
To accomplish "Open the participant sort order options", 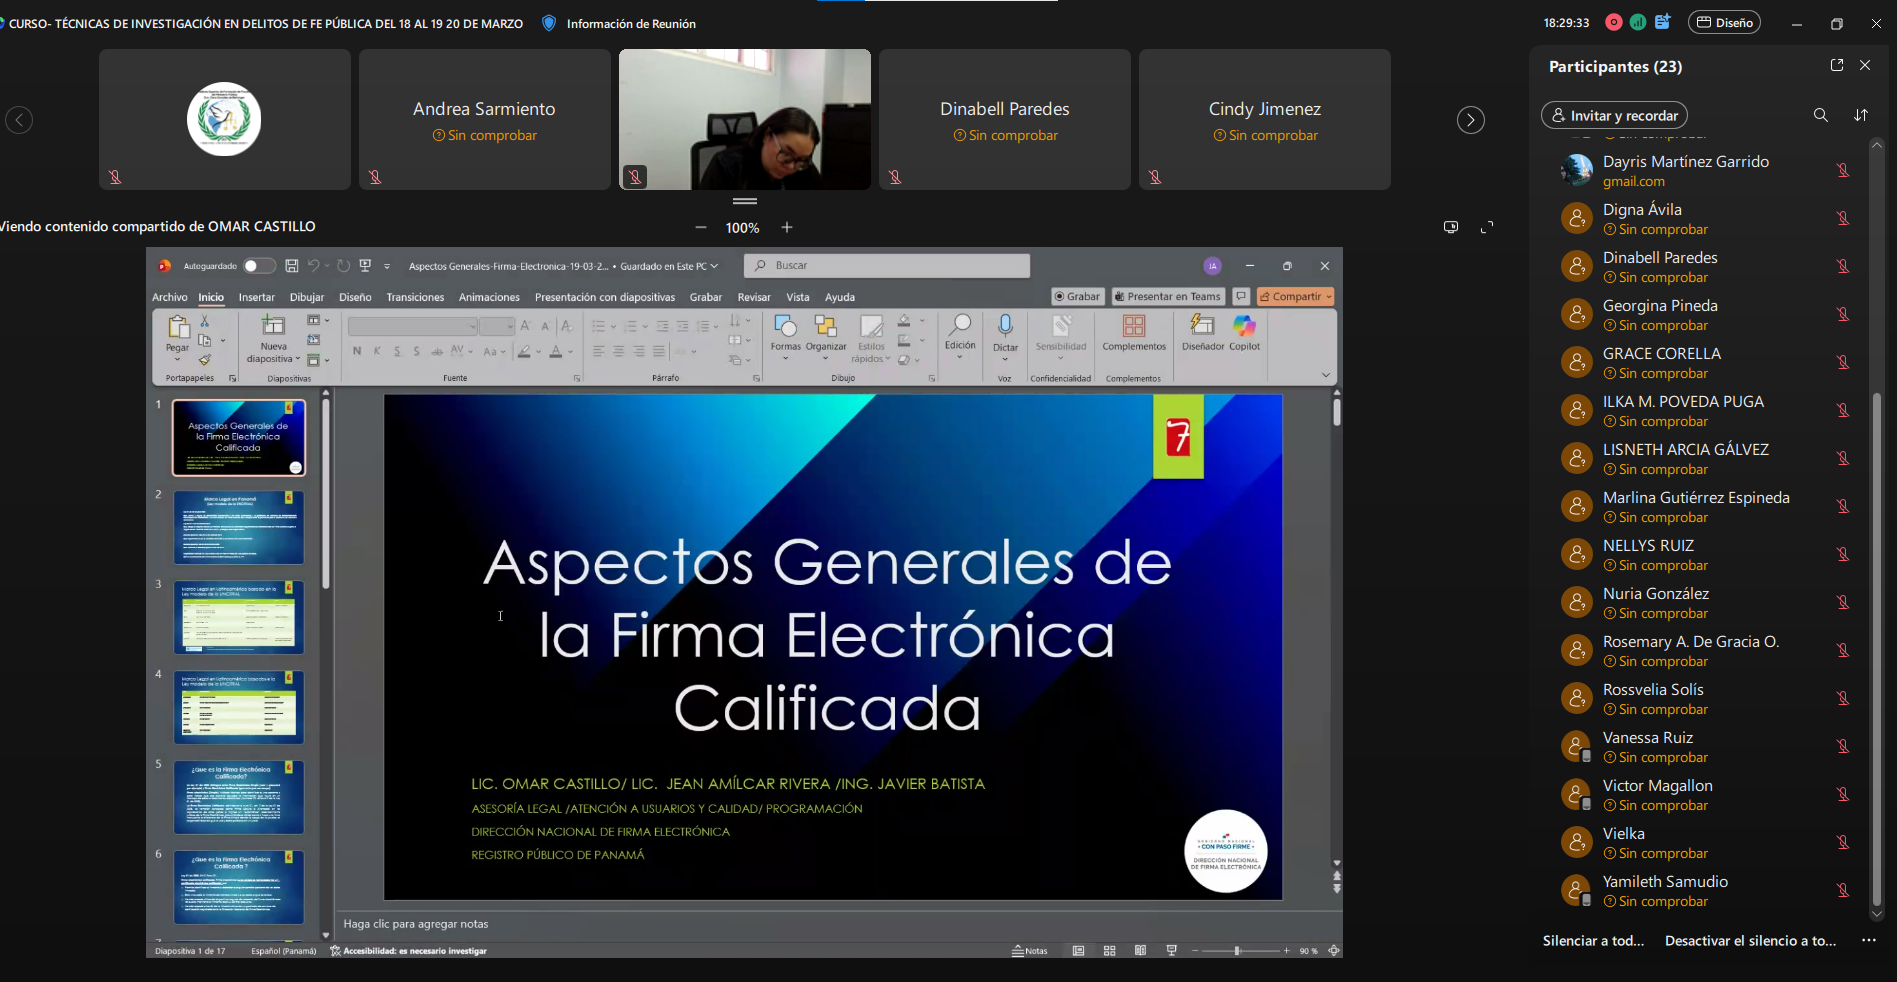I will (1860, 115).
